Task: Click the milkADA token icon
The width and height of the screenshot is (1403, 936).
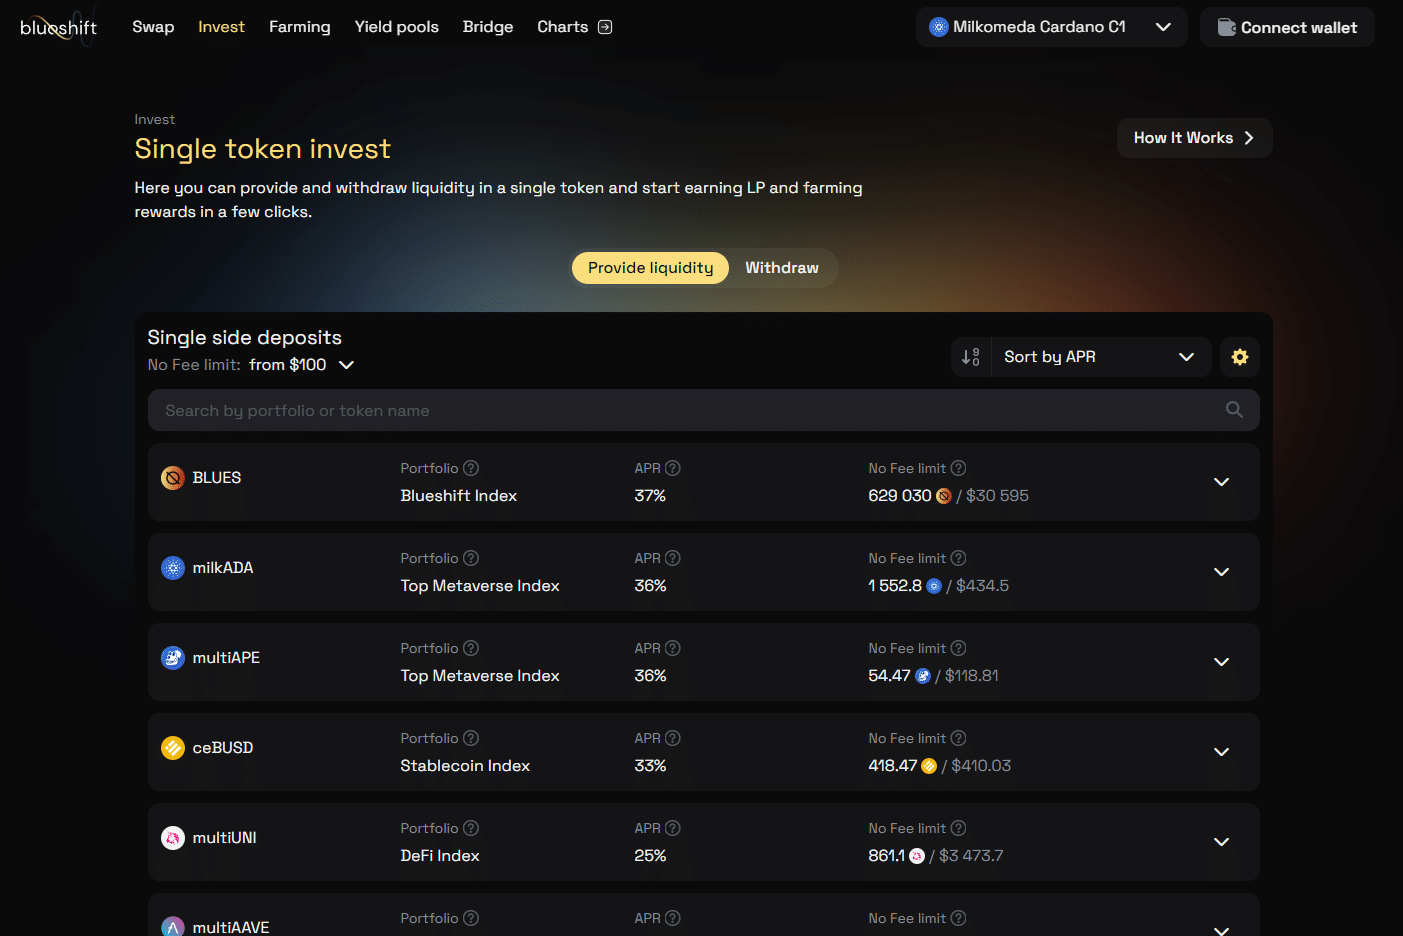Action: pyautogui.click(x=173, y=568)
